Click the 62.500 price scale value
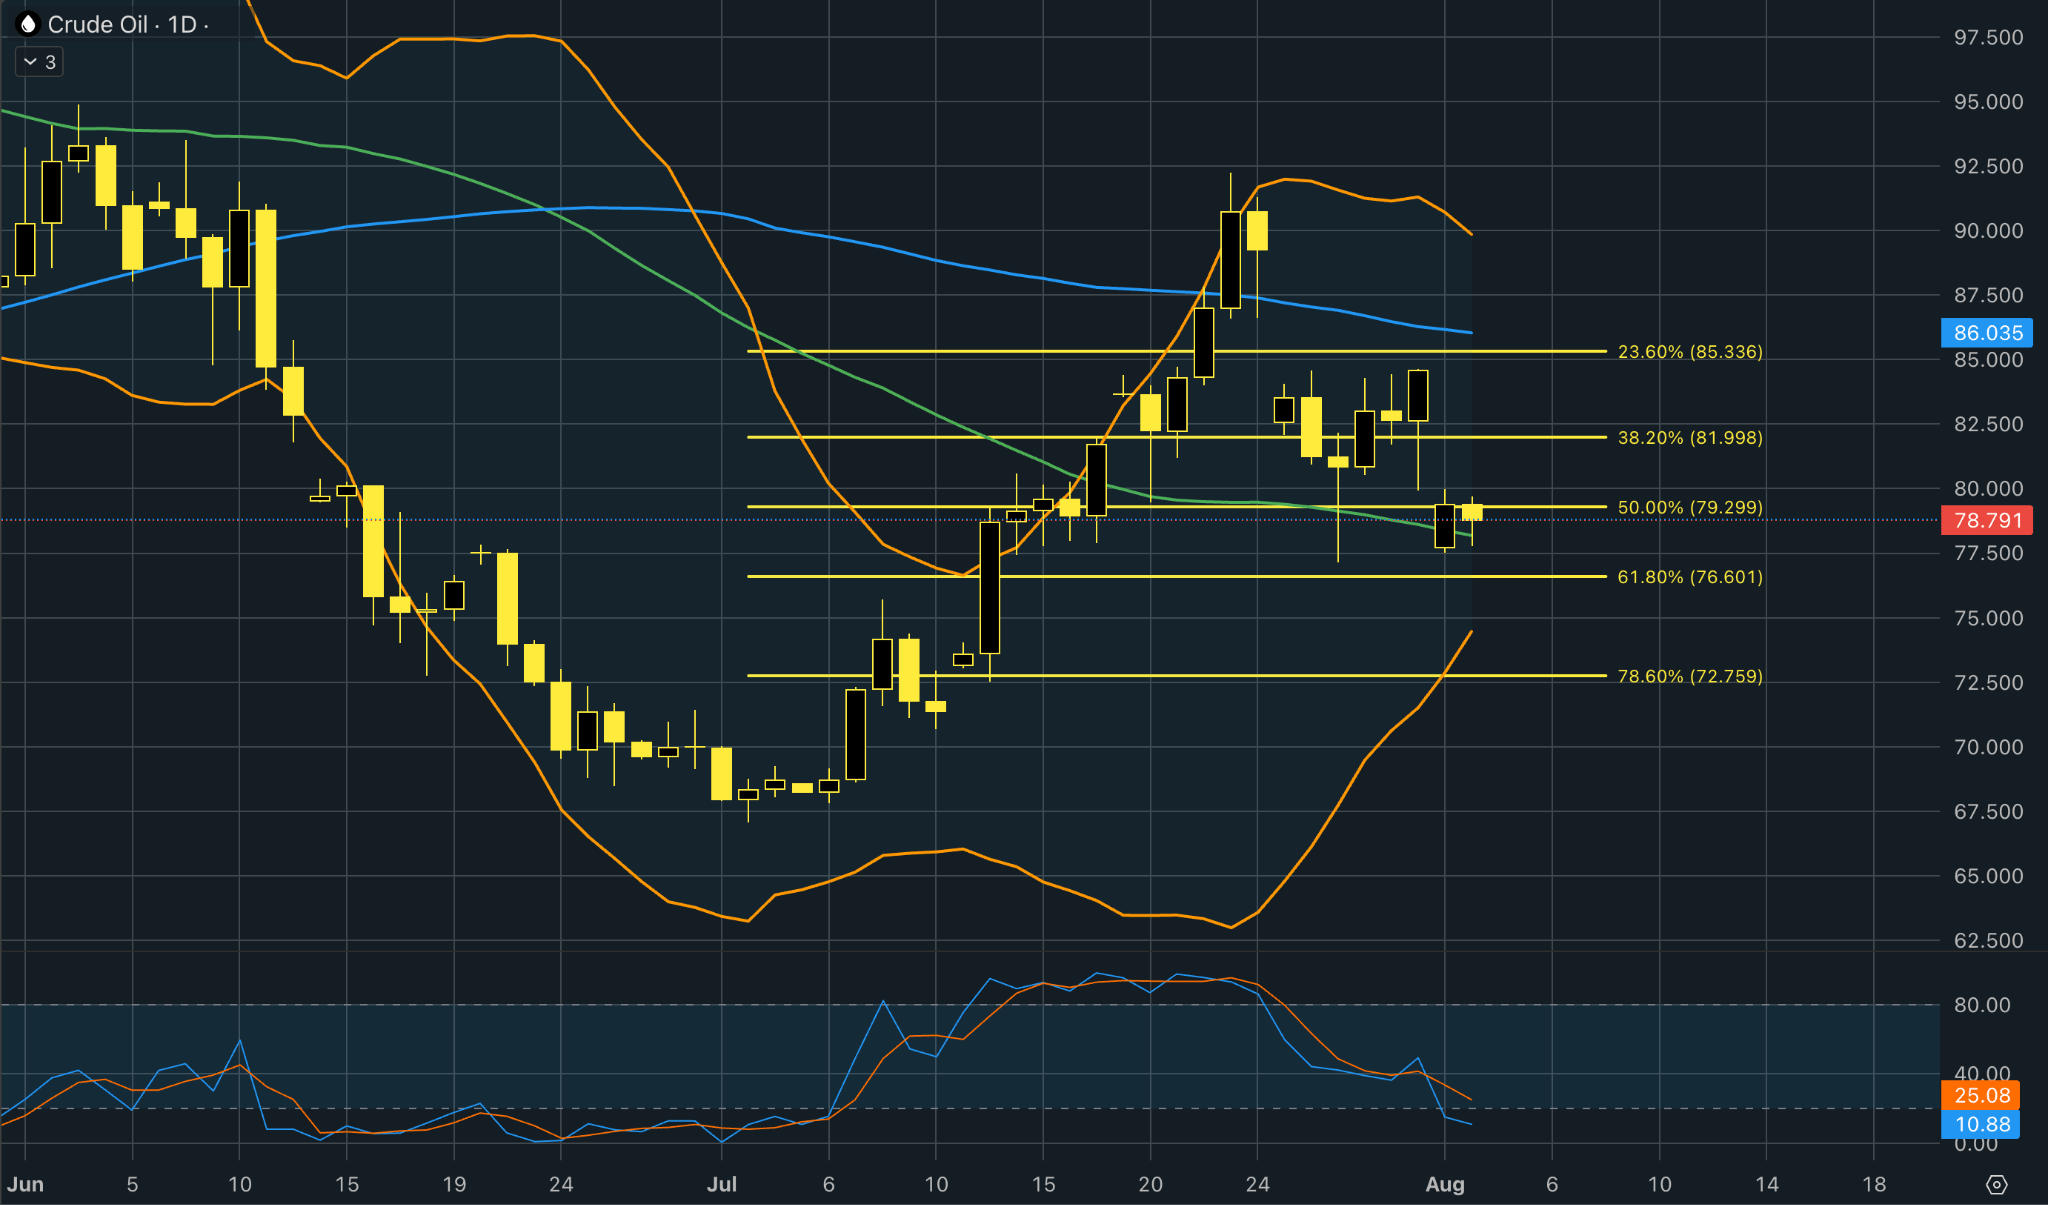The height and width of the screenshot is (1205, 2048). click(1988, 940)
